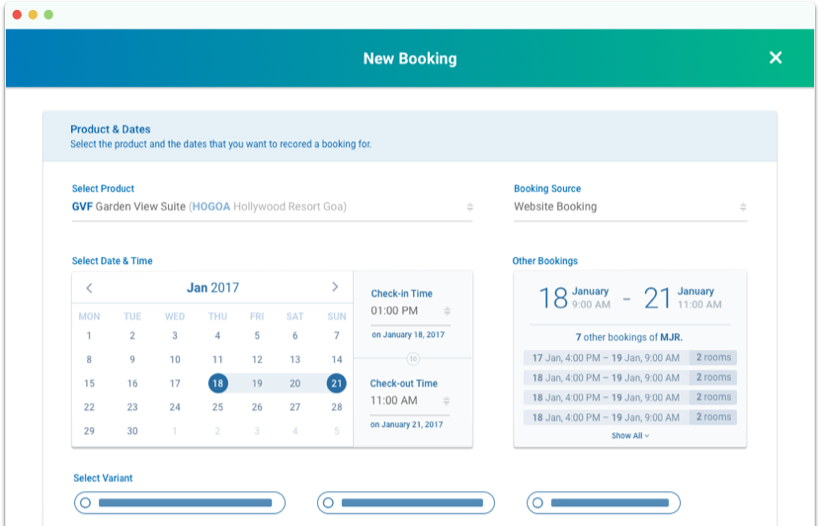
Task: Select January 18 in the calendar
Action: (x=218, y=383)
